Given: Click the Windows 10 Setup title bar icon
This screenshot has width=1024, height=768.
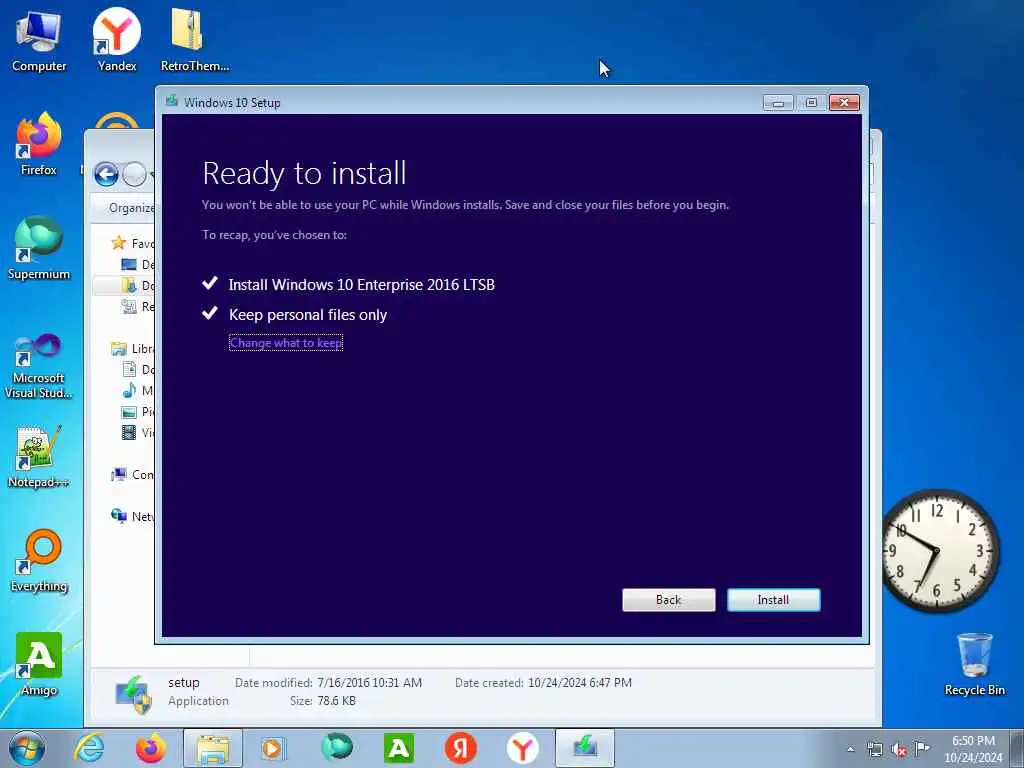Looking at the screenshot, I should point(172,101).
